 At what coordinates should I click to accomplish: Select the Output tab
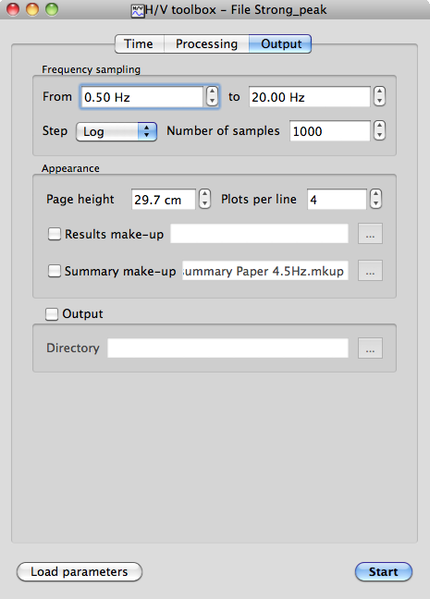coord(280,44)
